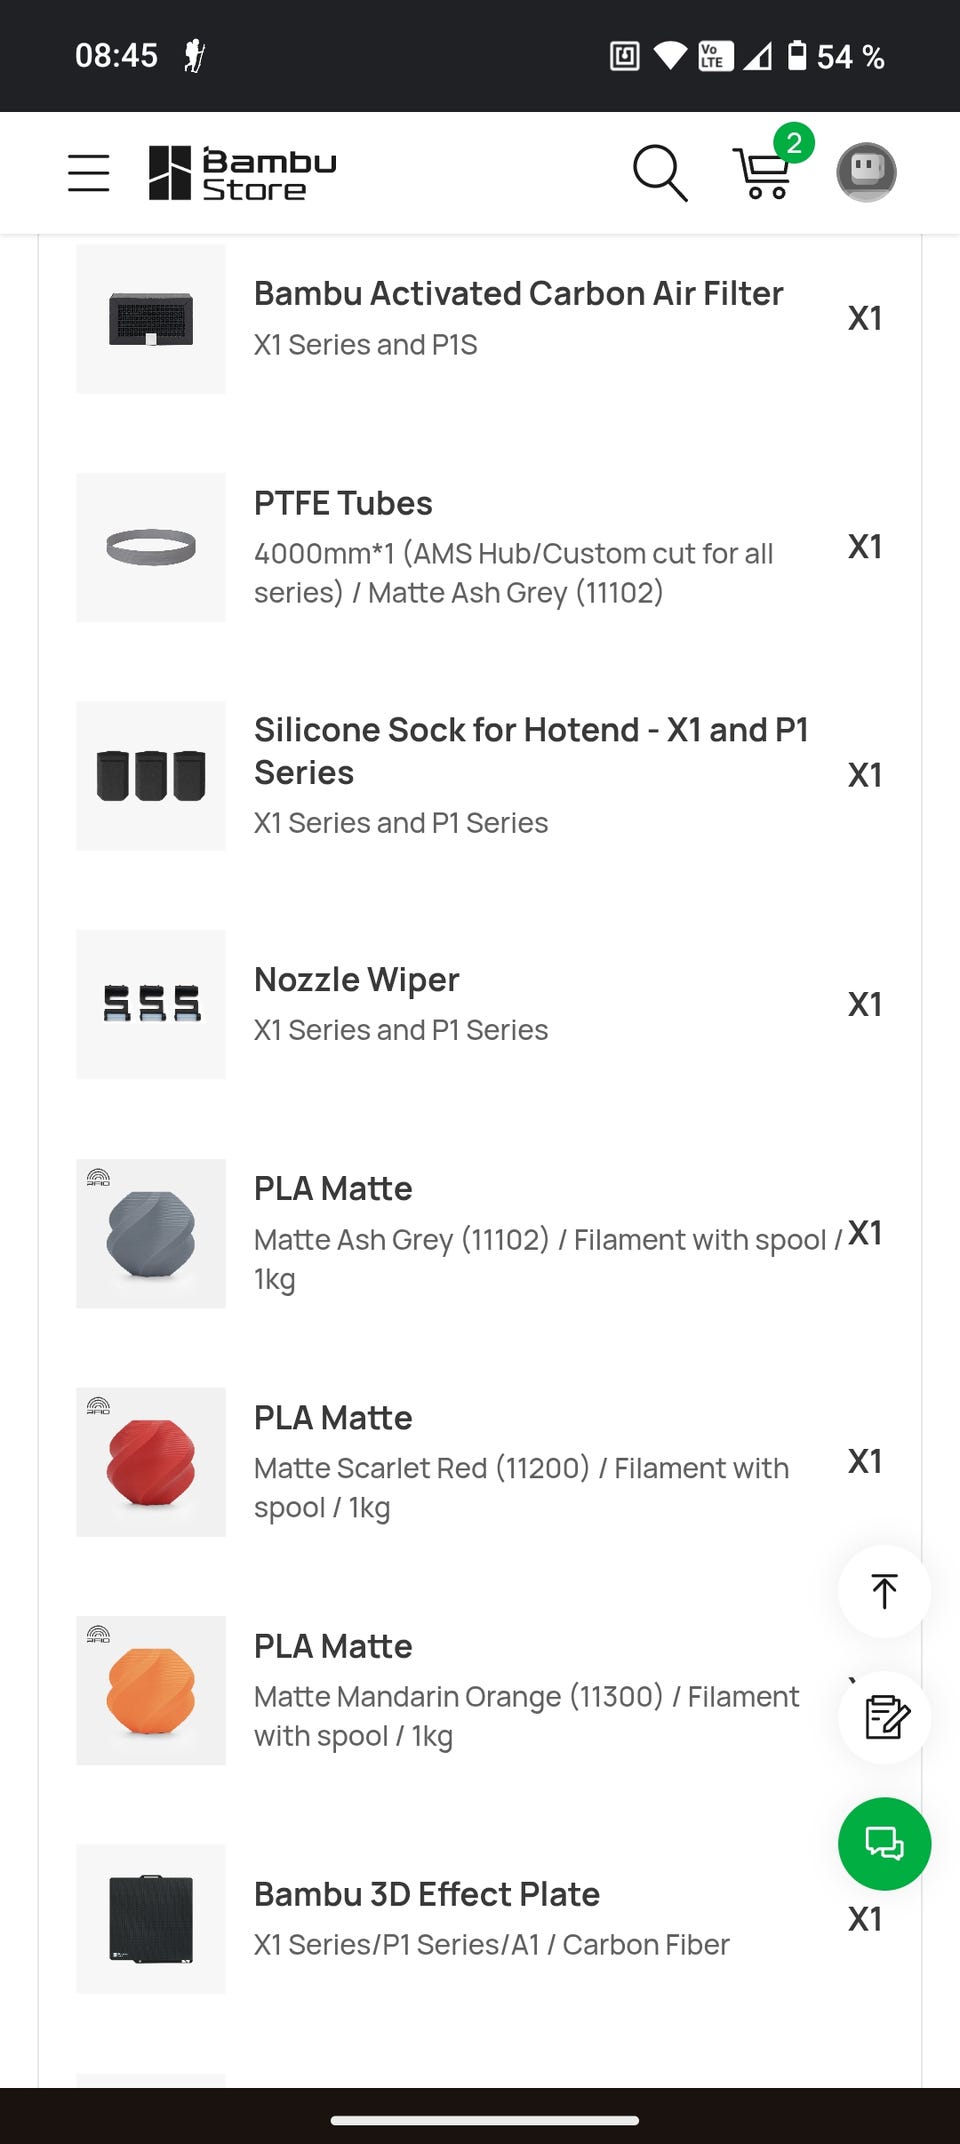Open the feedback note-and-pencil button
The height and width of the screenshot is (2144, 960).
point(884,1717)
